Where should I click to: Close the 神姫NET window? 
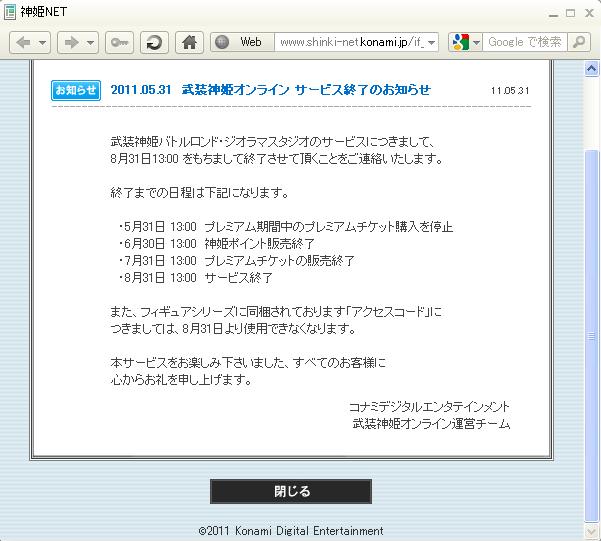[x=589, y=13]
